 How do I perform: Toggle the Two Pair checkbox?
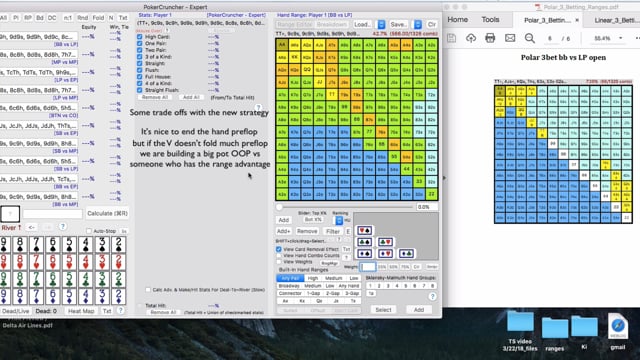coord(140,50)
